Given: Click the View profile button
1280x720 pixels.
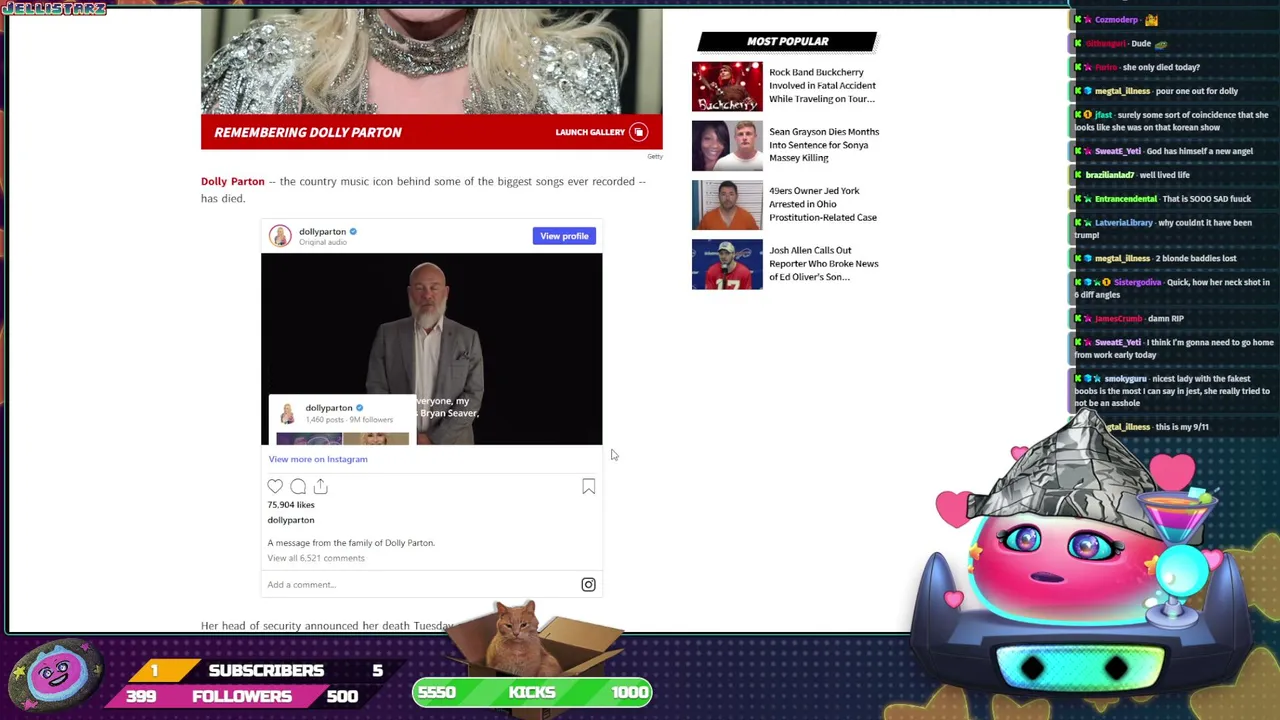Looking at the screenshot, I should point(564,236).
